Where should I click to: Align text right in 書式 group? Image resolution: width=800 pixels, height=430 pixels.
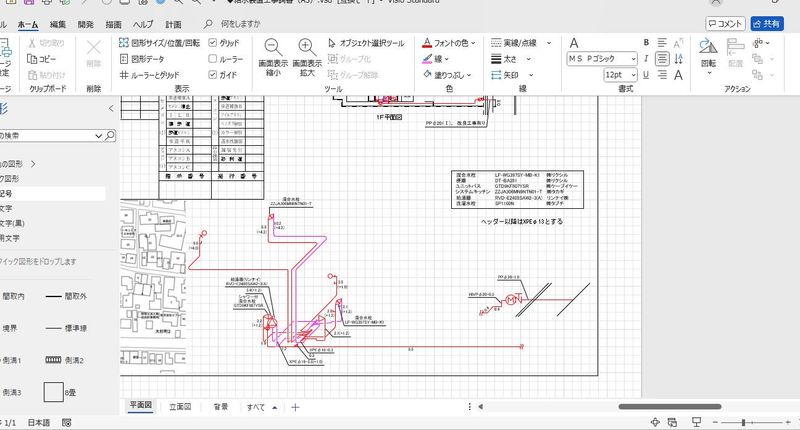tap(662, 75)
